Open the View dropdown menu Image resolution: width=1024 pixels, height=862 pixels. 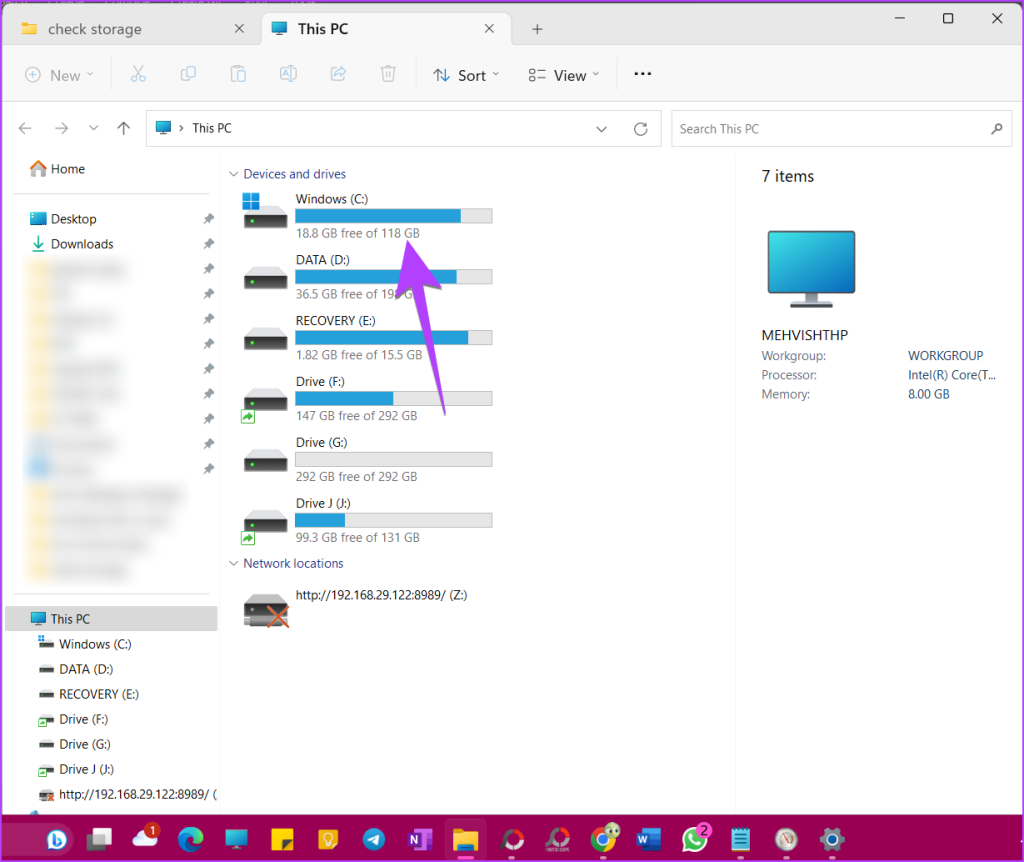[564, 75]
